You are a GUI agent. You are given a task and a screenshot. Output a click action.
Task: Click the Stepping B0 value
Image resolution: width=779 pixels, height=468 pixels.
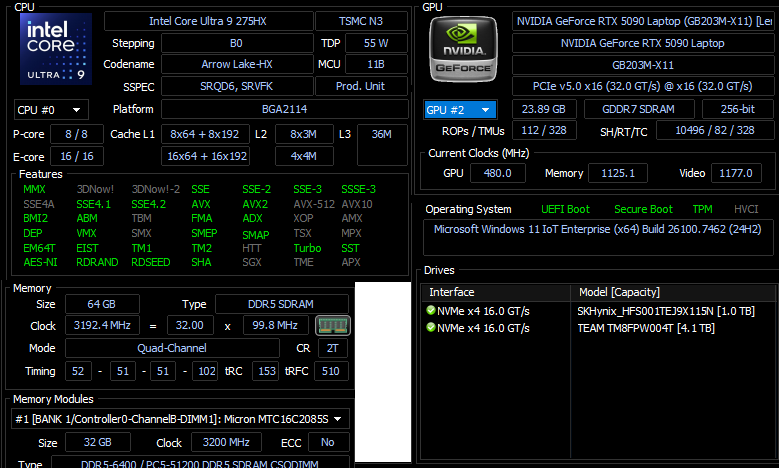point(237,43)
